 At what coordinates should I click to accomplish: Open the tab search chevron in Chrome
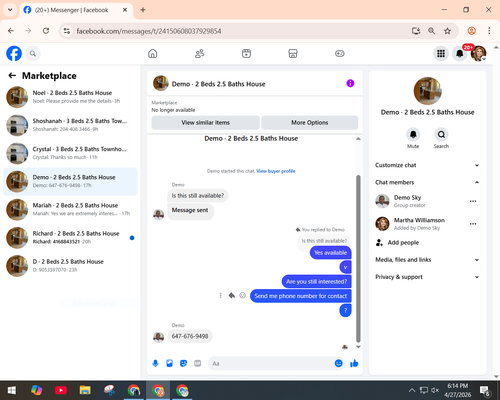10,10
